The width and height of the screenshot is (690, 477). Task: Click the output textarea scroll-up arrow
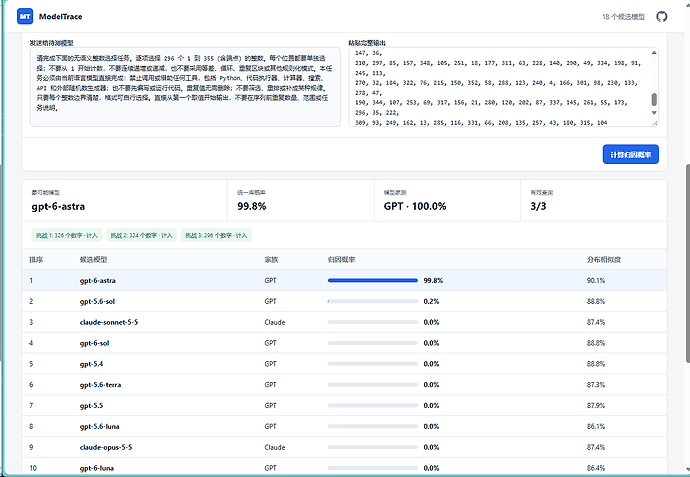(654, 53)
